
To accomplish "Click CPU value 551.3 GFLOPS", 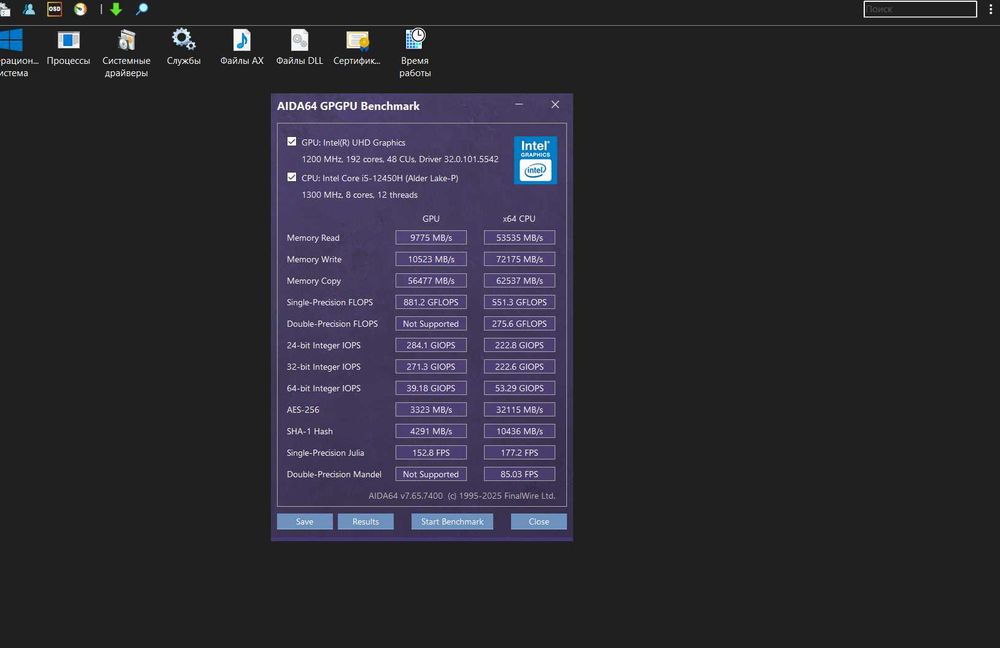I will [x=519, y=302].
